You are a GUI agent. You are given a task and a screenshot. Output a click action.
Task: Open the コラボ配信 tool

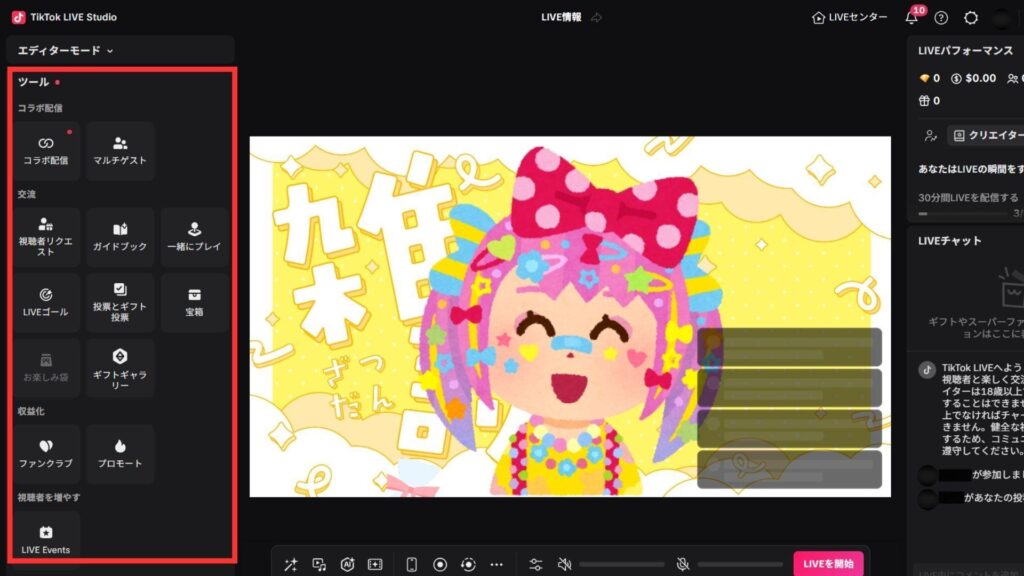click(46, 151)
